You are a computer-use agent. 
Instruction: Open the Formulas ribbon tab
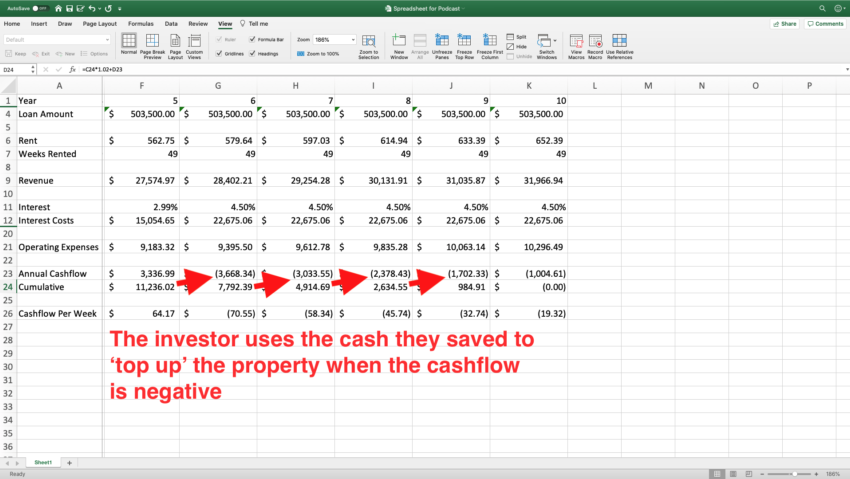click(x=141, y=24)
